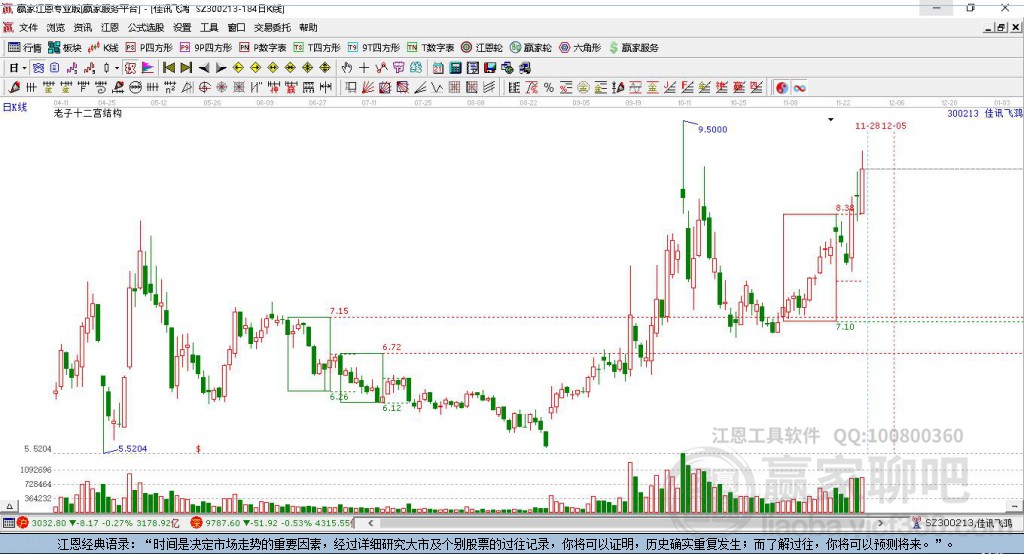Open the 文件 menu

tap(28, 27)
